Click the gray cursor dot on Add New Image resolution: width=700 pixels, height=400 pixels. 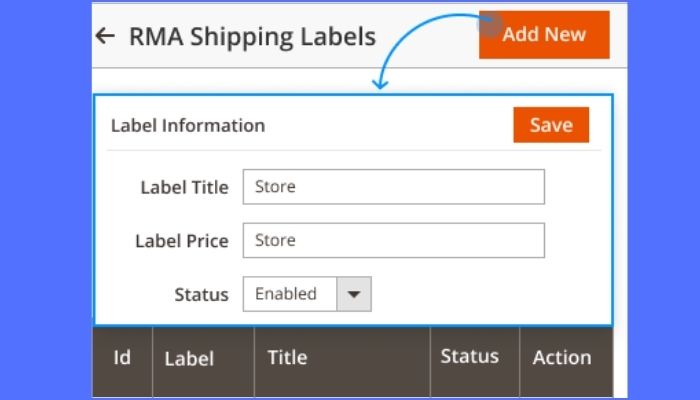(x=489, y=22)
